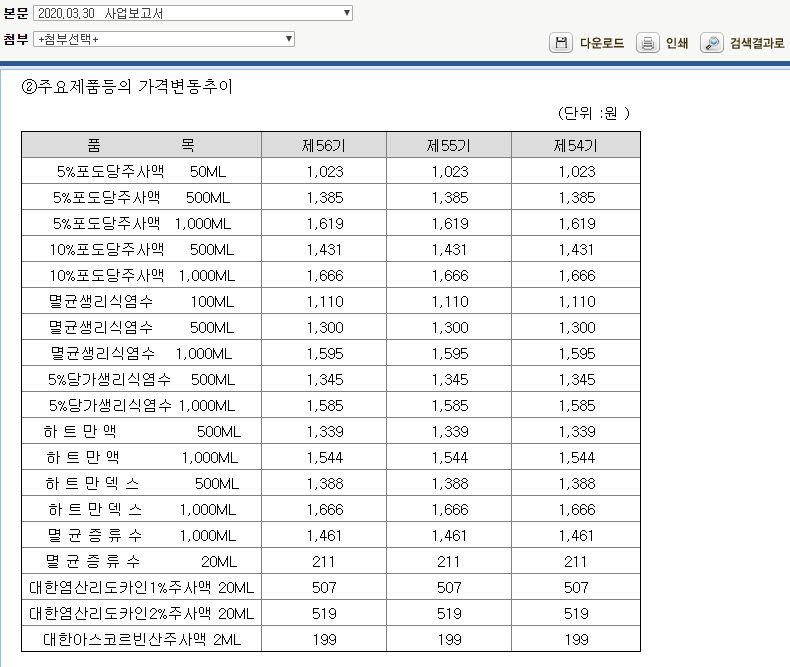The width and height of the screenshot is (790, 667).
Task: Click 제54기 value 507
Action: tap(576, 588)
